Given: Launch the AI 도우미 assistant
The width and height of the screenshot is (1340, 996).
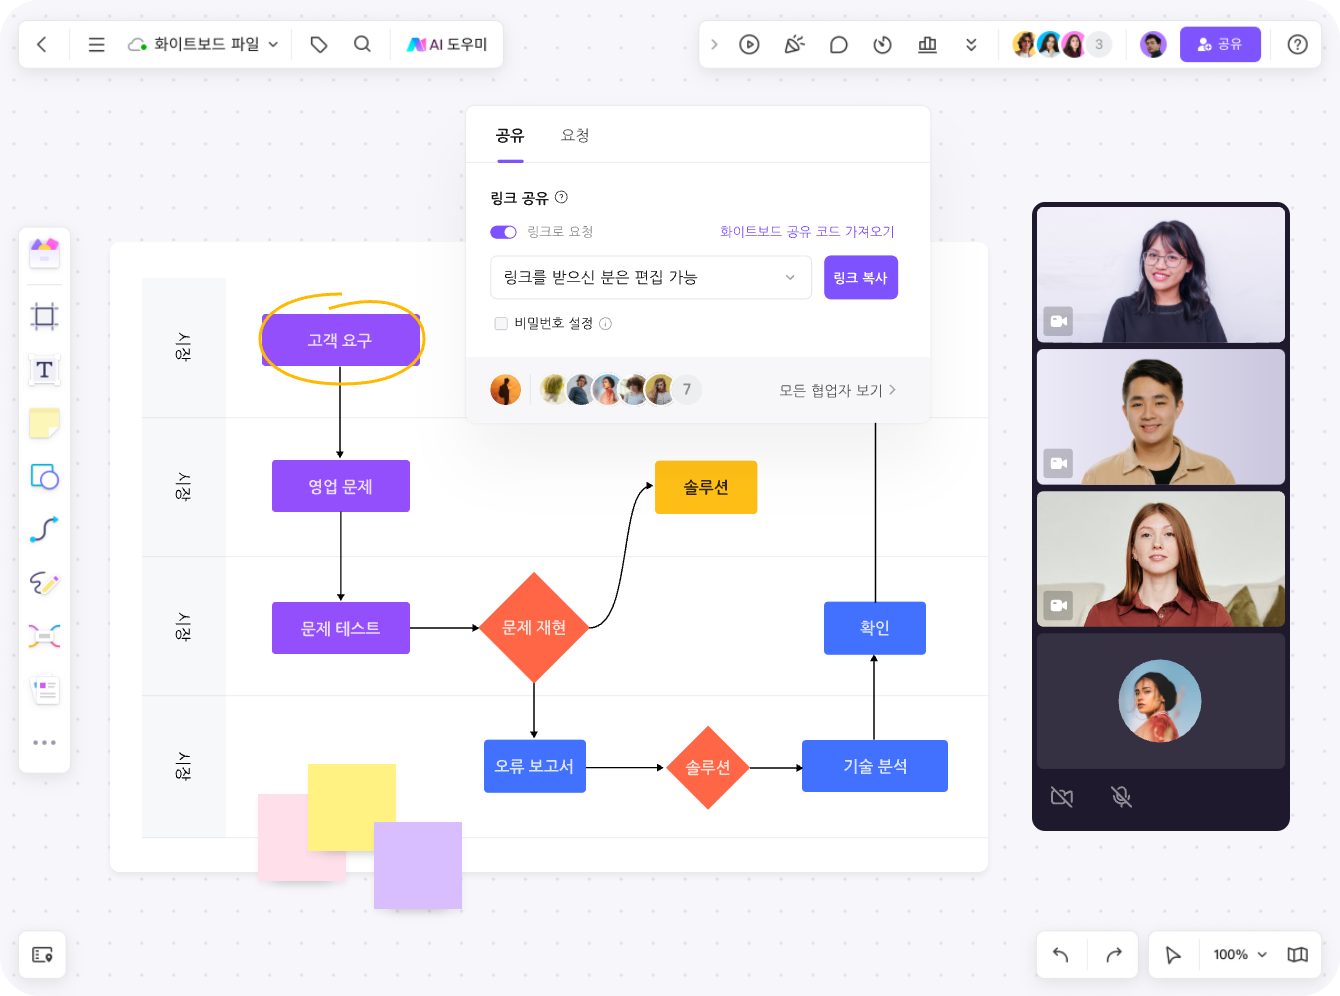Looking at the screenshot, I should point(447,44).
